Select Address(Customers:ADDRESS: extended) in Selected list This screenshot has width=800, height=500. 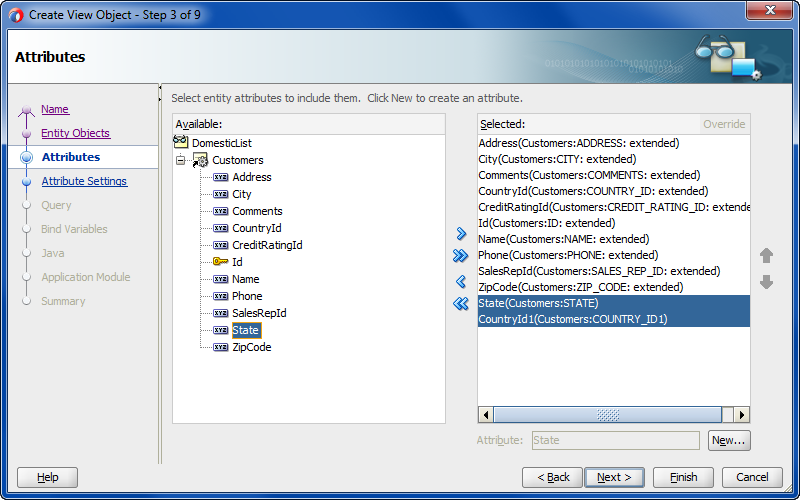tap(614, 143)
